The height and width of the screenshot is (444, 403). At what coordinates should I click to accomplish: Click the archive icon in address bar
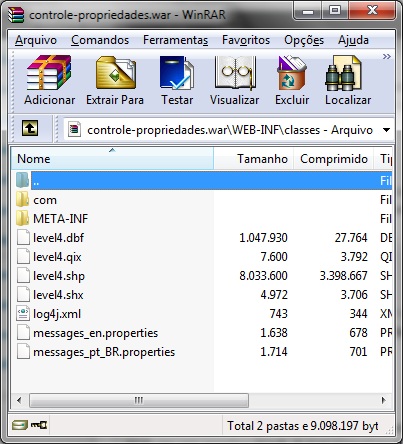coord(74,129)
